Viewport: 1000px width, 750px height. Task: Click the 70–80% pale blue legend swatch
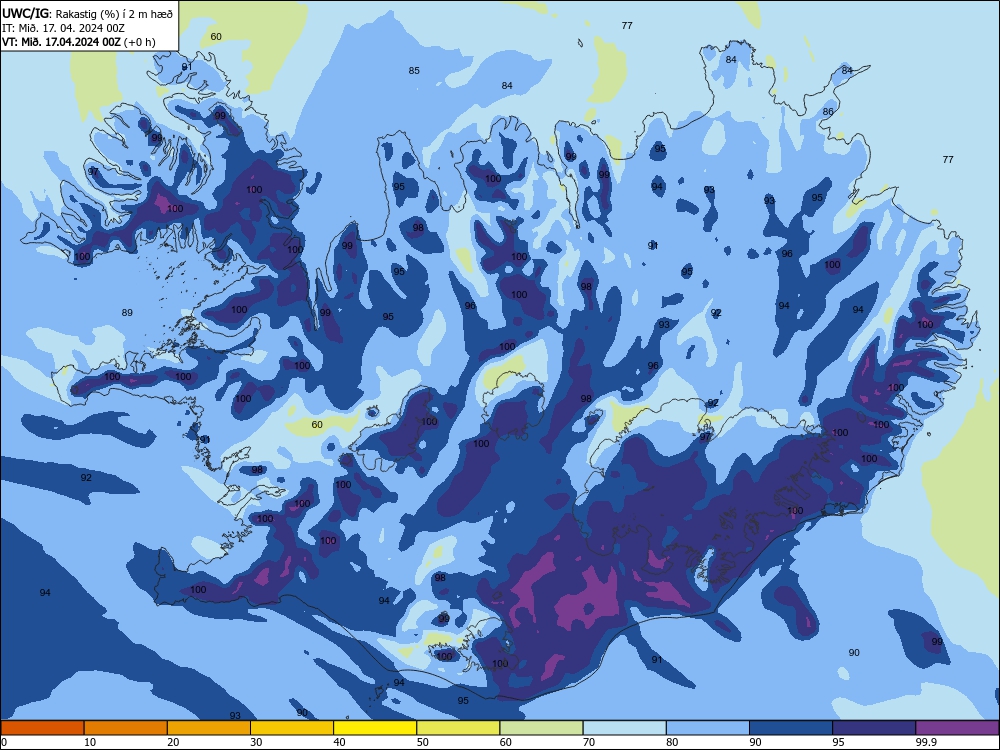tap(624, 728)
